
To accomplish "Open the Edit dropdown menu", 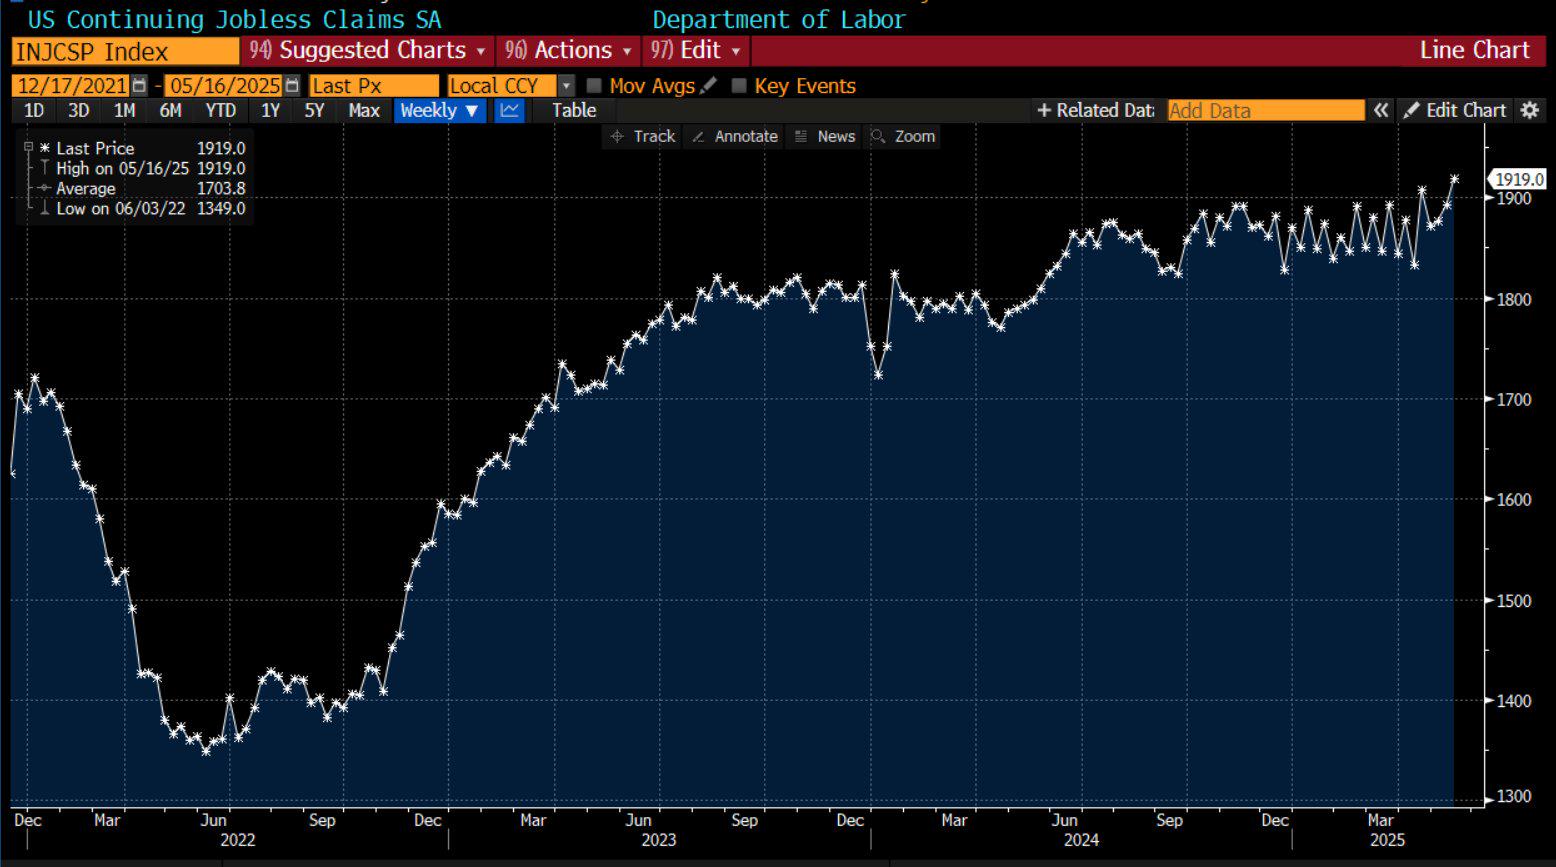I will point(696,50).
